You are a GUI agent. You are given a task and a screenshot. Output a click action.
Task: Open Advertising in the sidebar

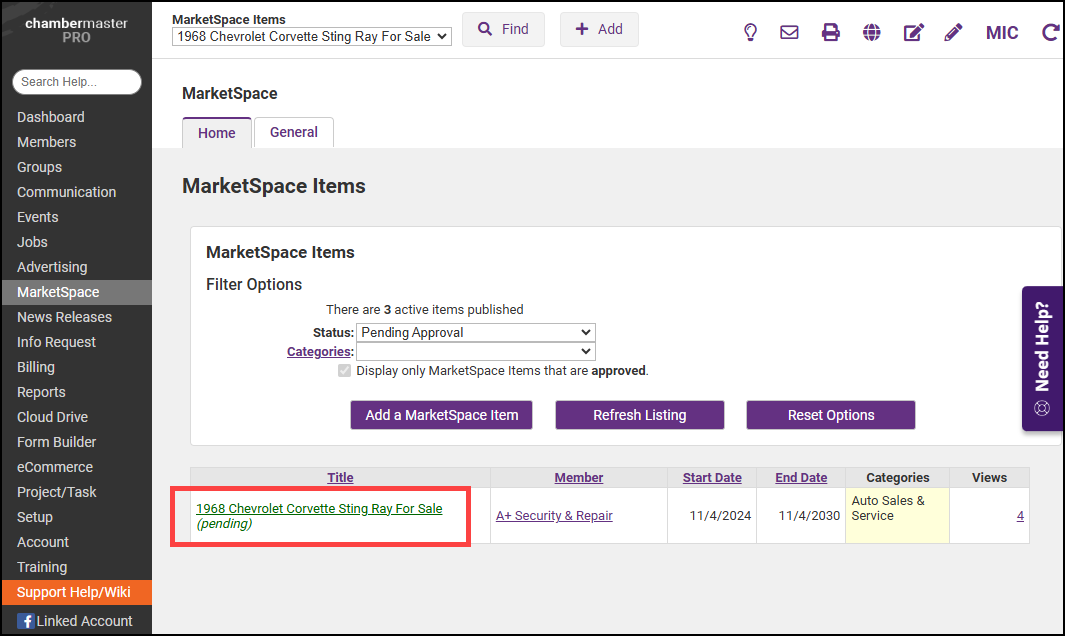coord(52,267)
